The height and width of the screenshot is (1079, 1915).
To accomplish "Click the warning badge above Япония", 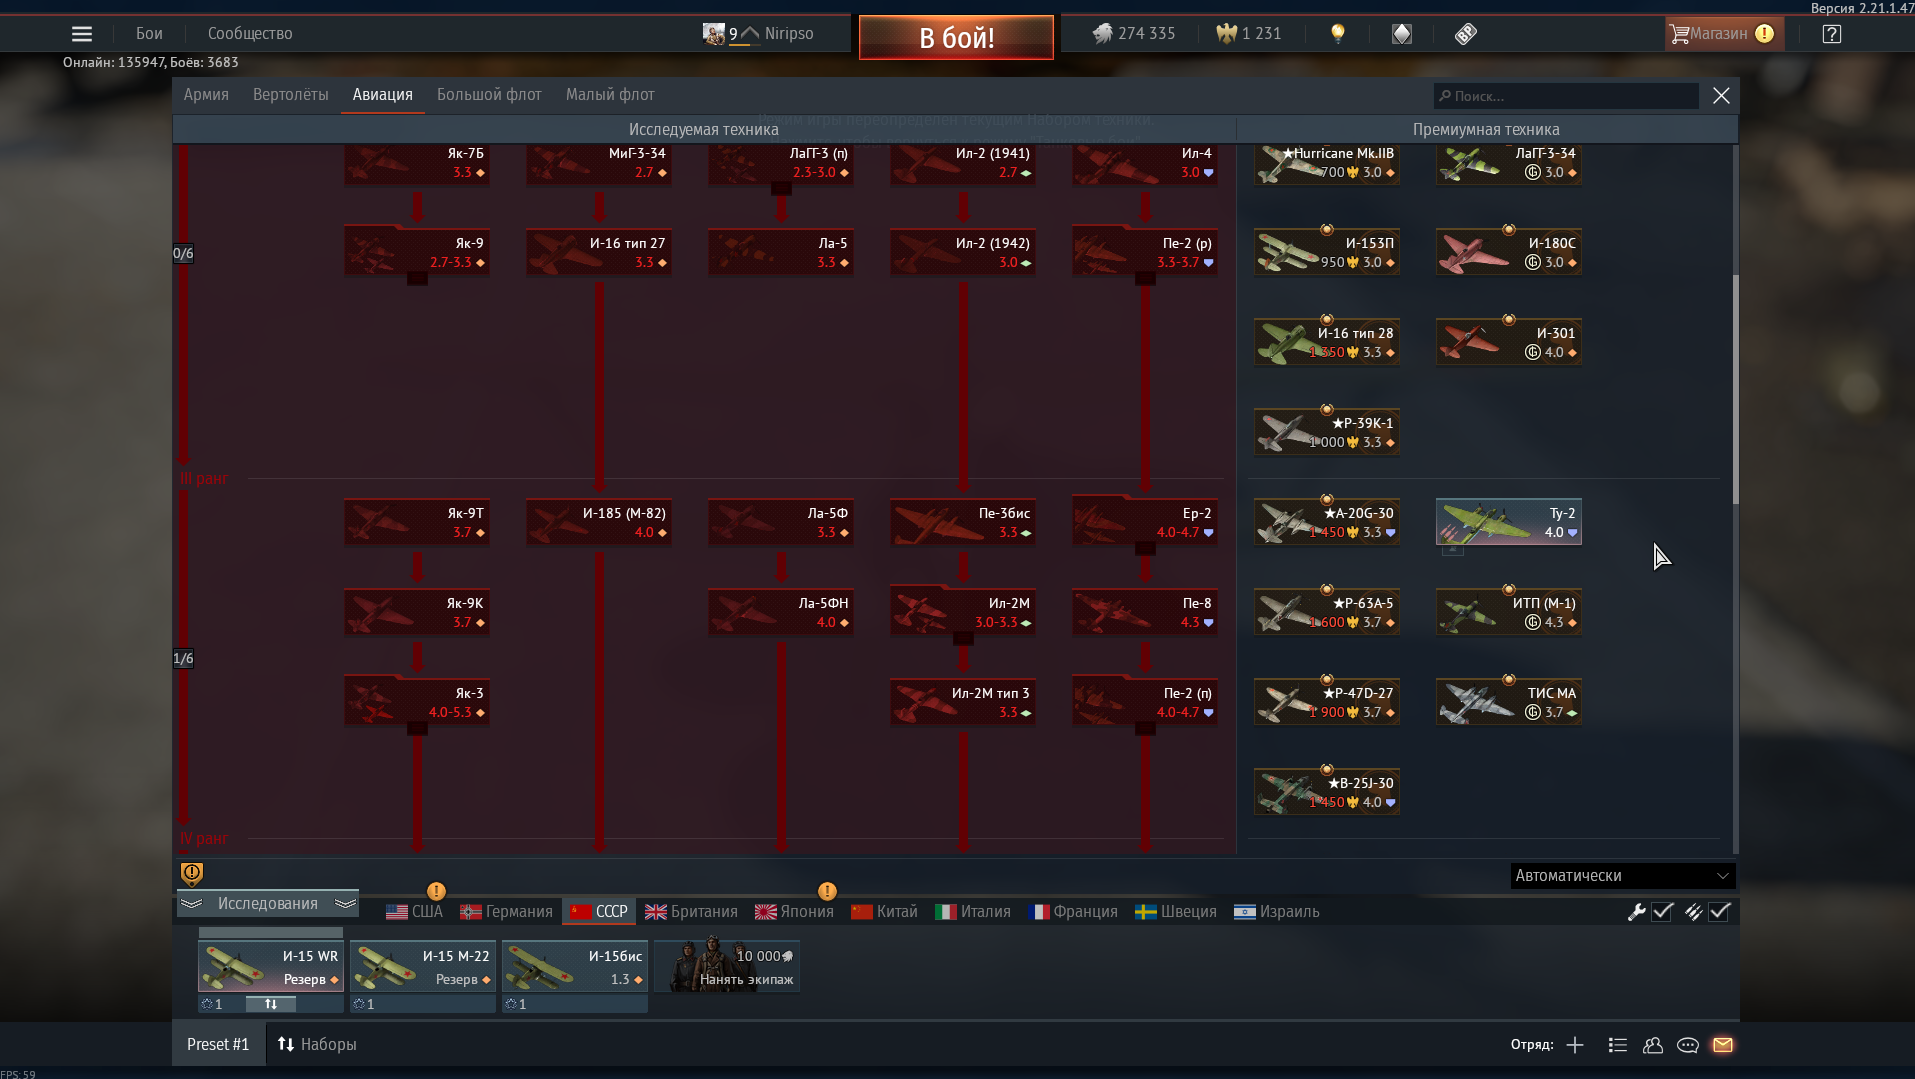I will pos(827,891).
